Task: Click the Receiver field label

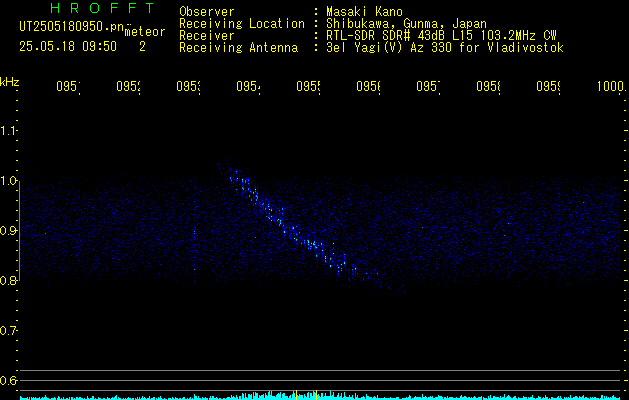Action: (207, 36)
